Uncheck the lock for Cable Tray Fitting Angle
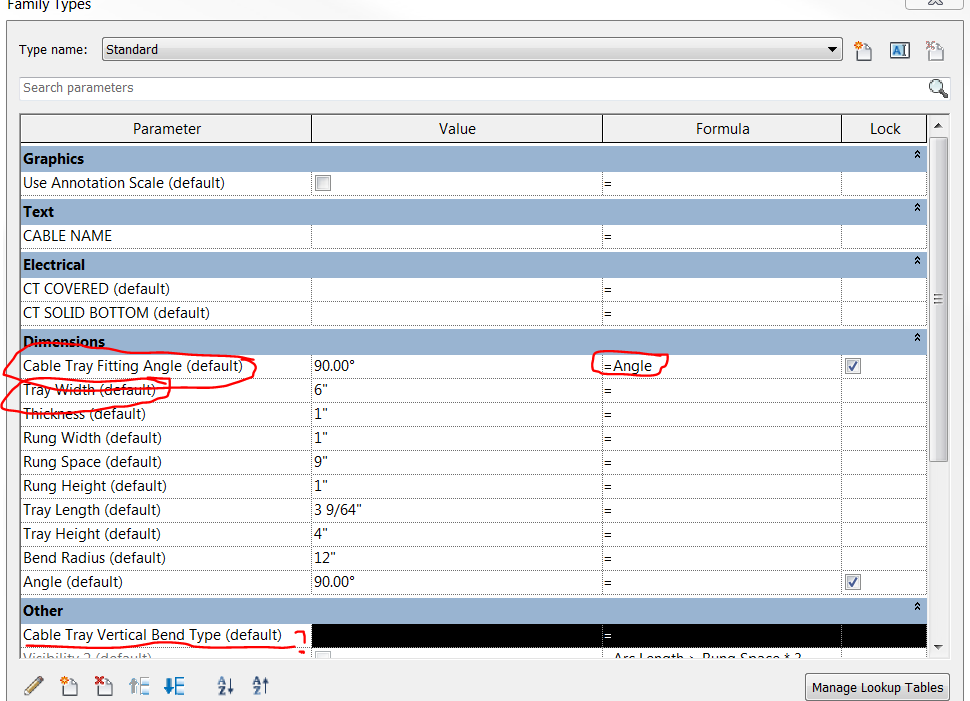Screen dimensions: 970x701 tap(853, 366)
